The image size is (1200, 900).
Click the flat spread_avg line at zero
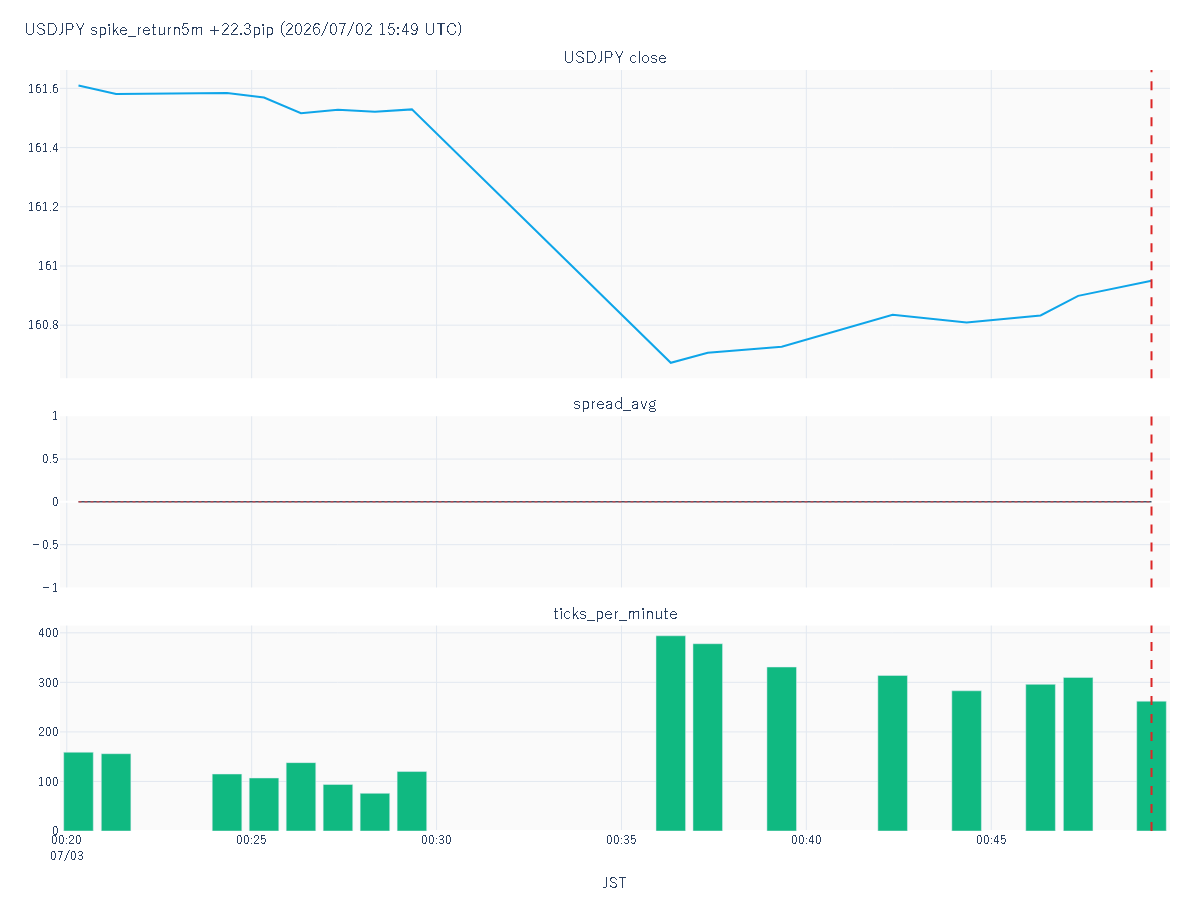[x=614, y=502]
